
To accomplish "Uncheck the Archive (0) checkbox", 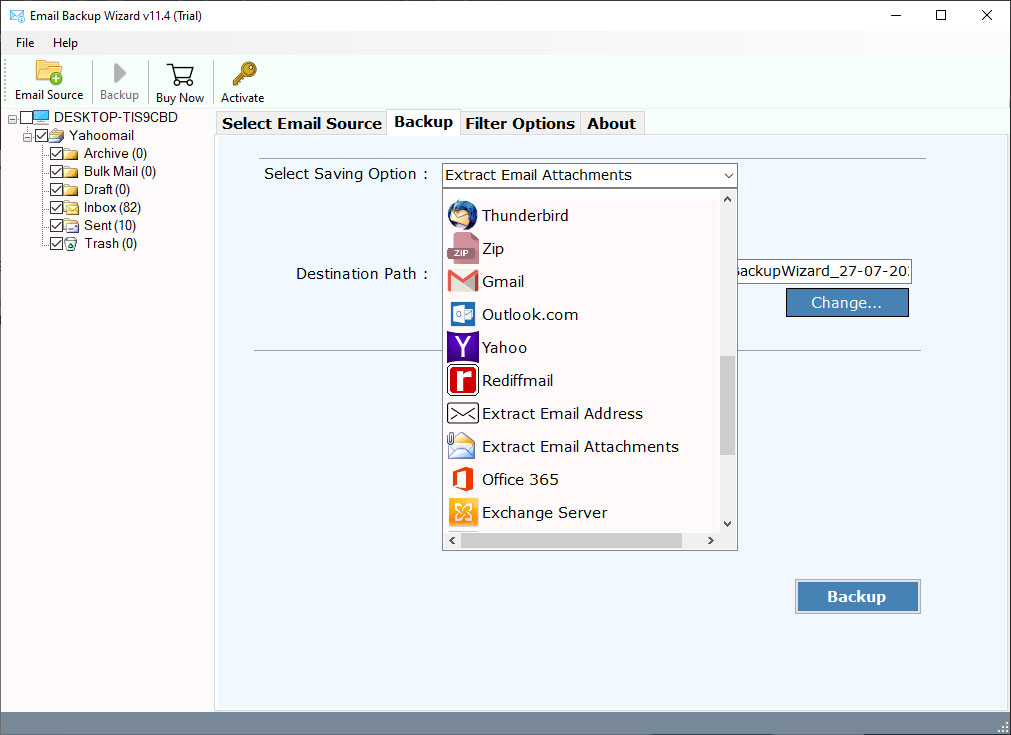I will 57,153.
